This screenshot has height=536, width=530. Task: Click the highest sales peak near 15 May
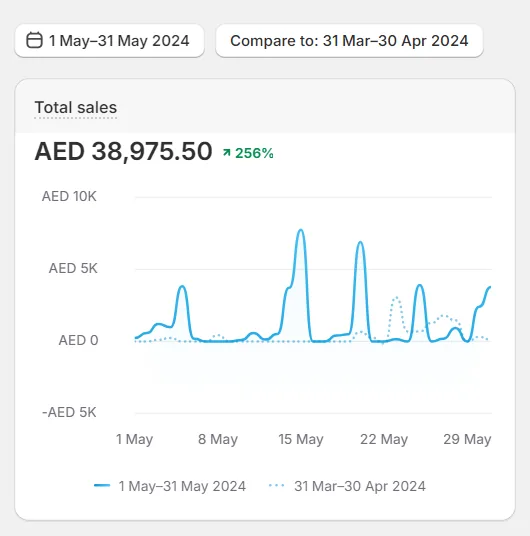(301, 230)
